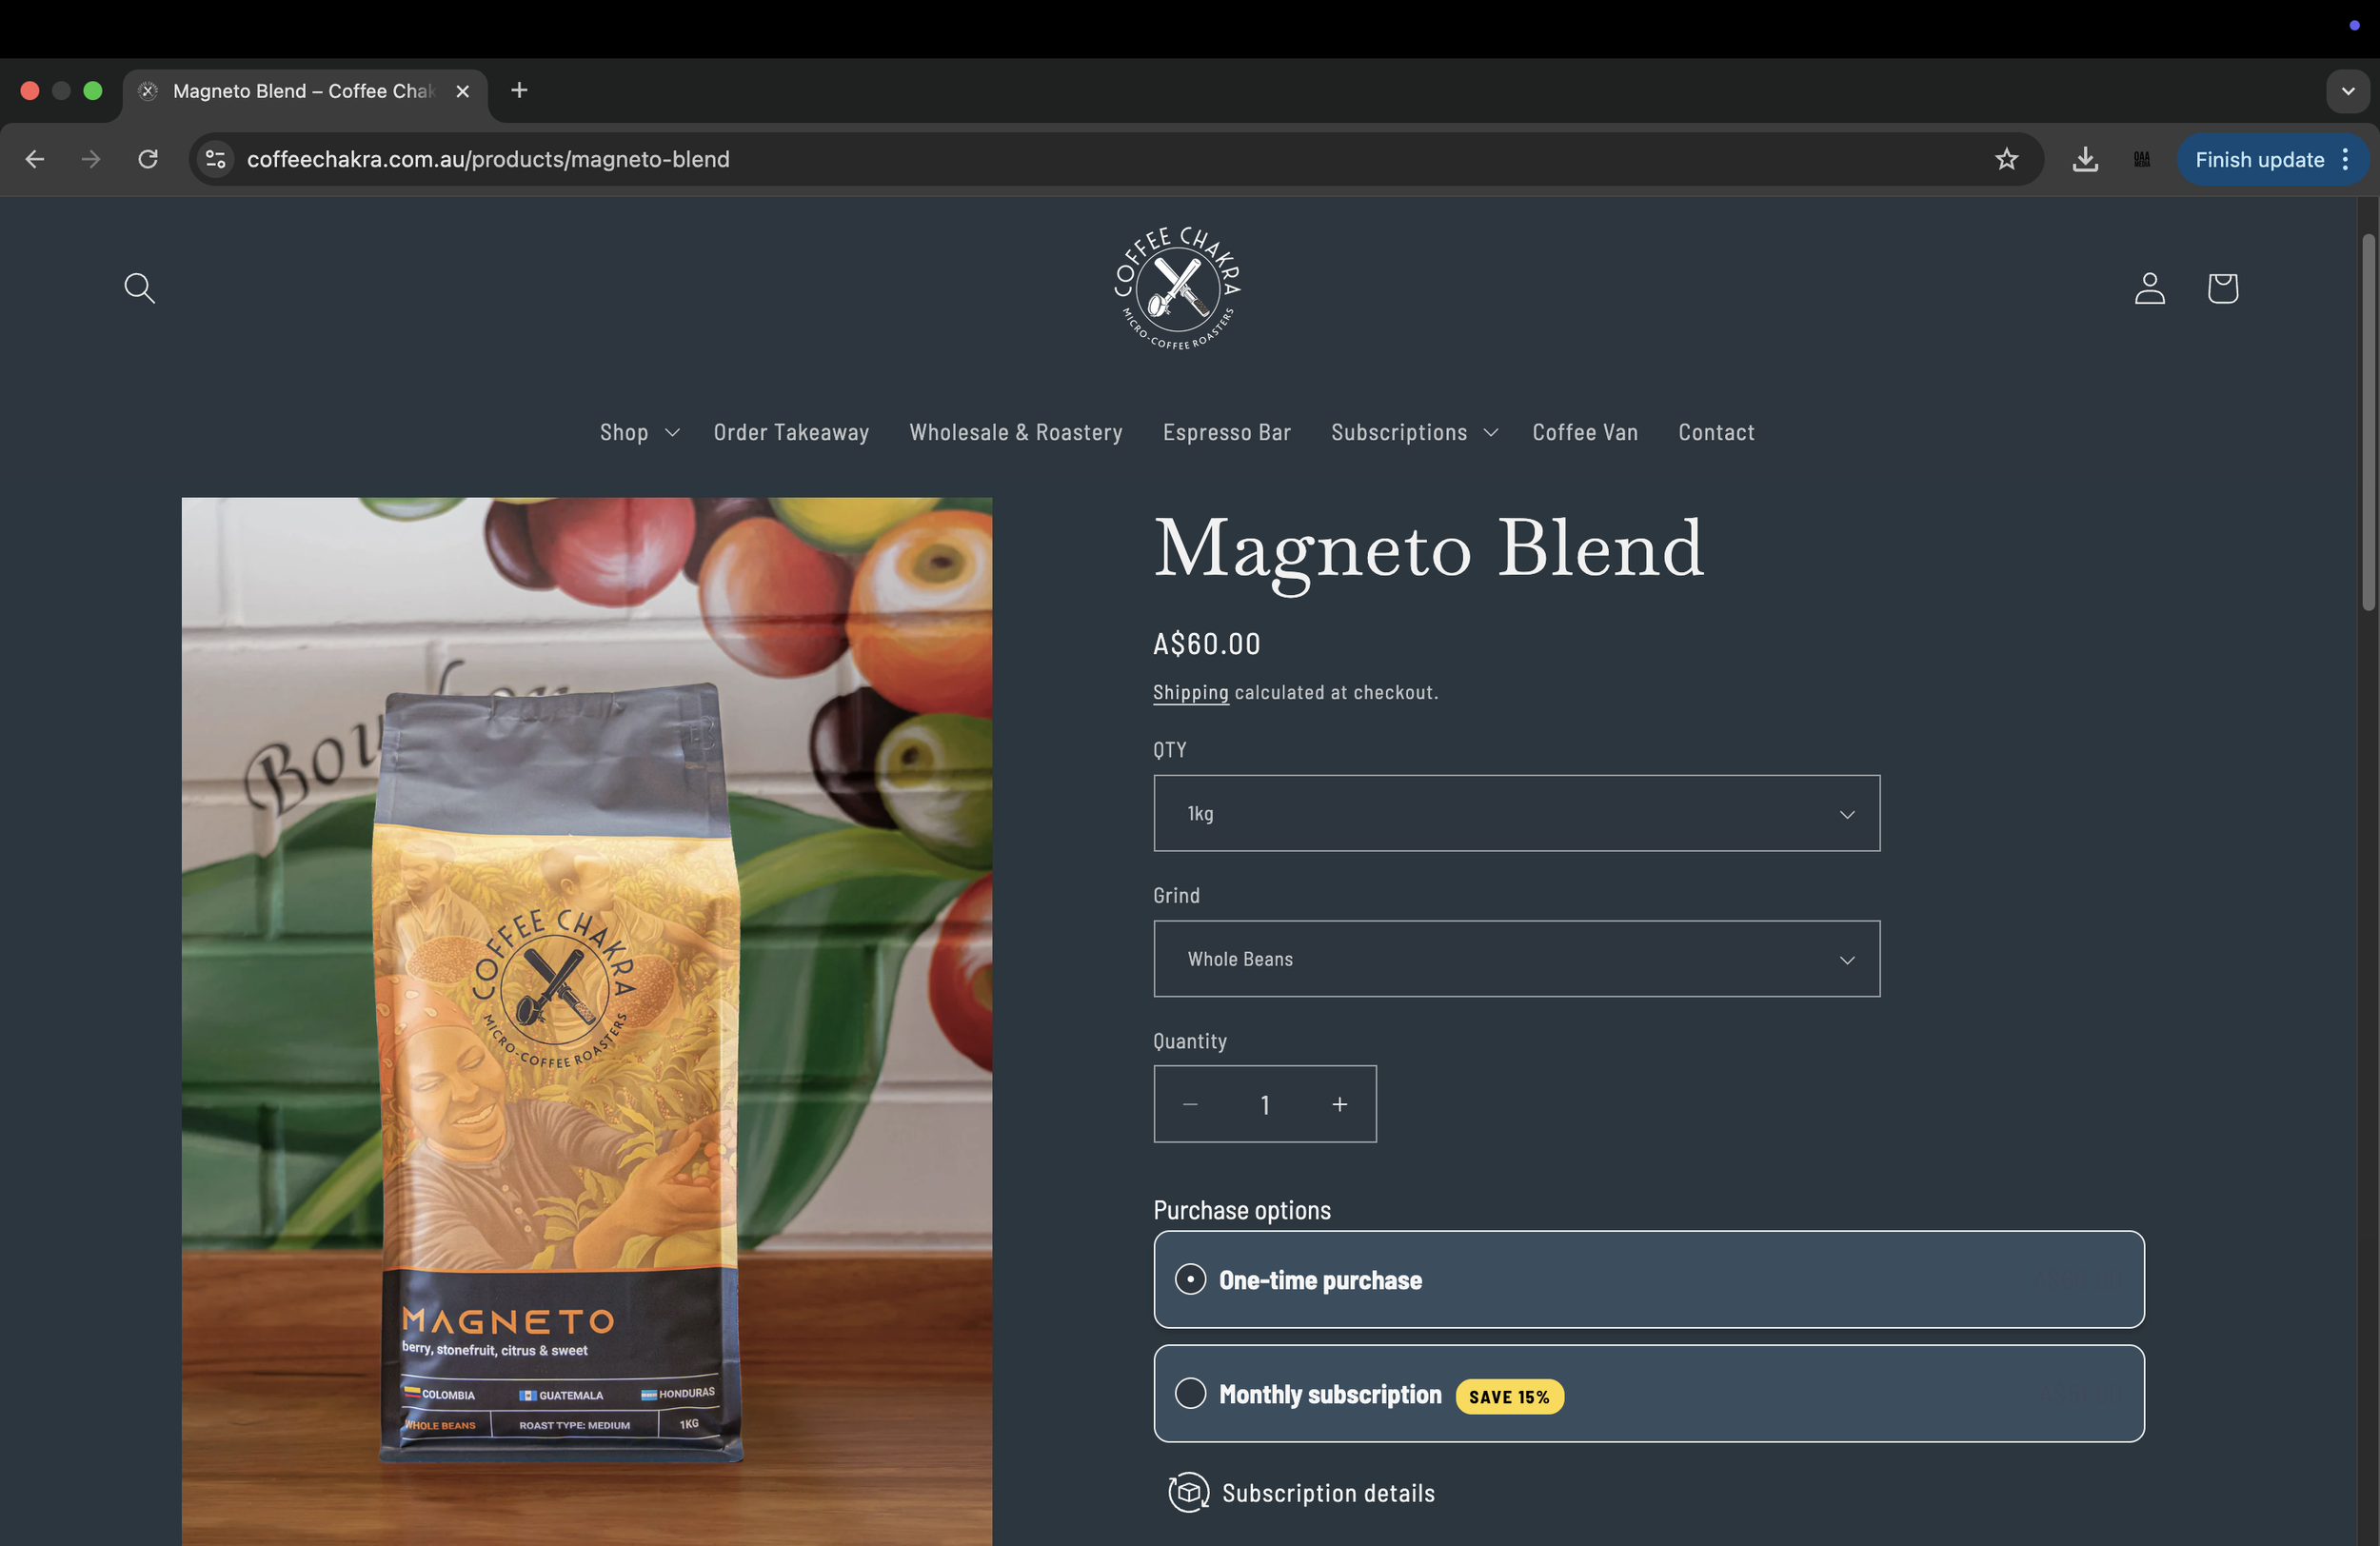View site information icon in address bar
The height and width of the screenshot is (1546, 2380).
point(215,159)
